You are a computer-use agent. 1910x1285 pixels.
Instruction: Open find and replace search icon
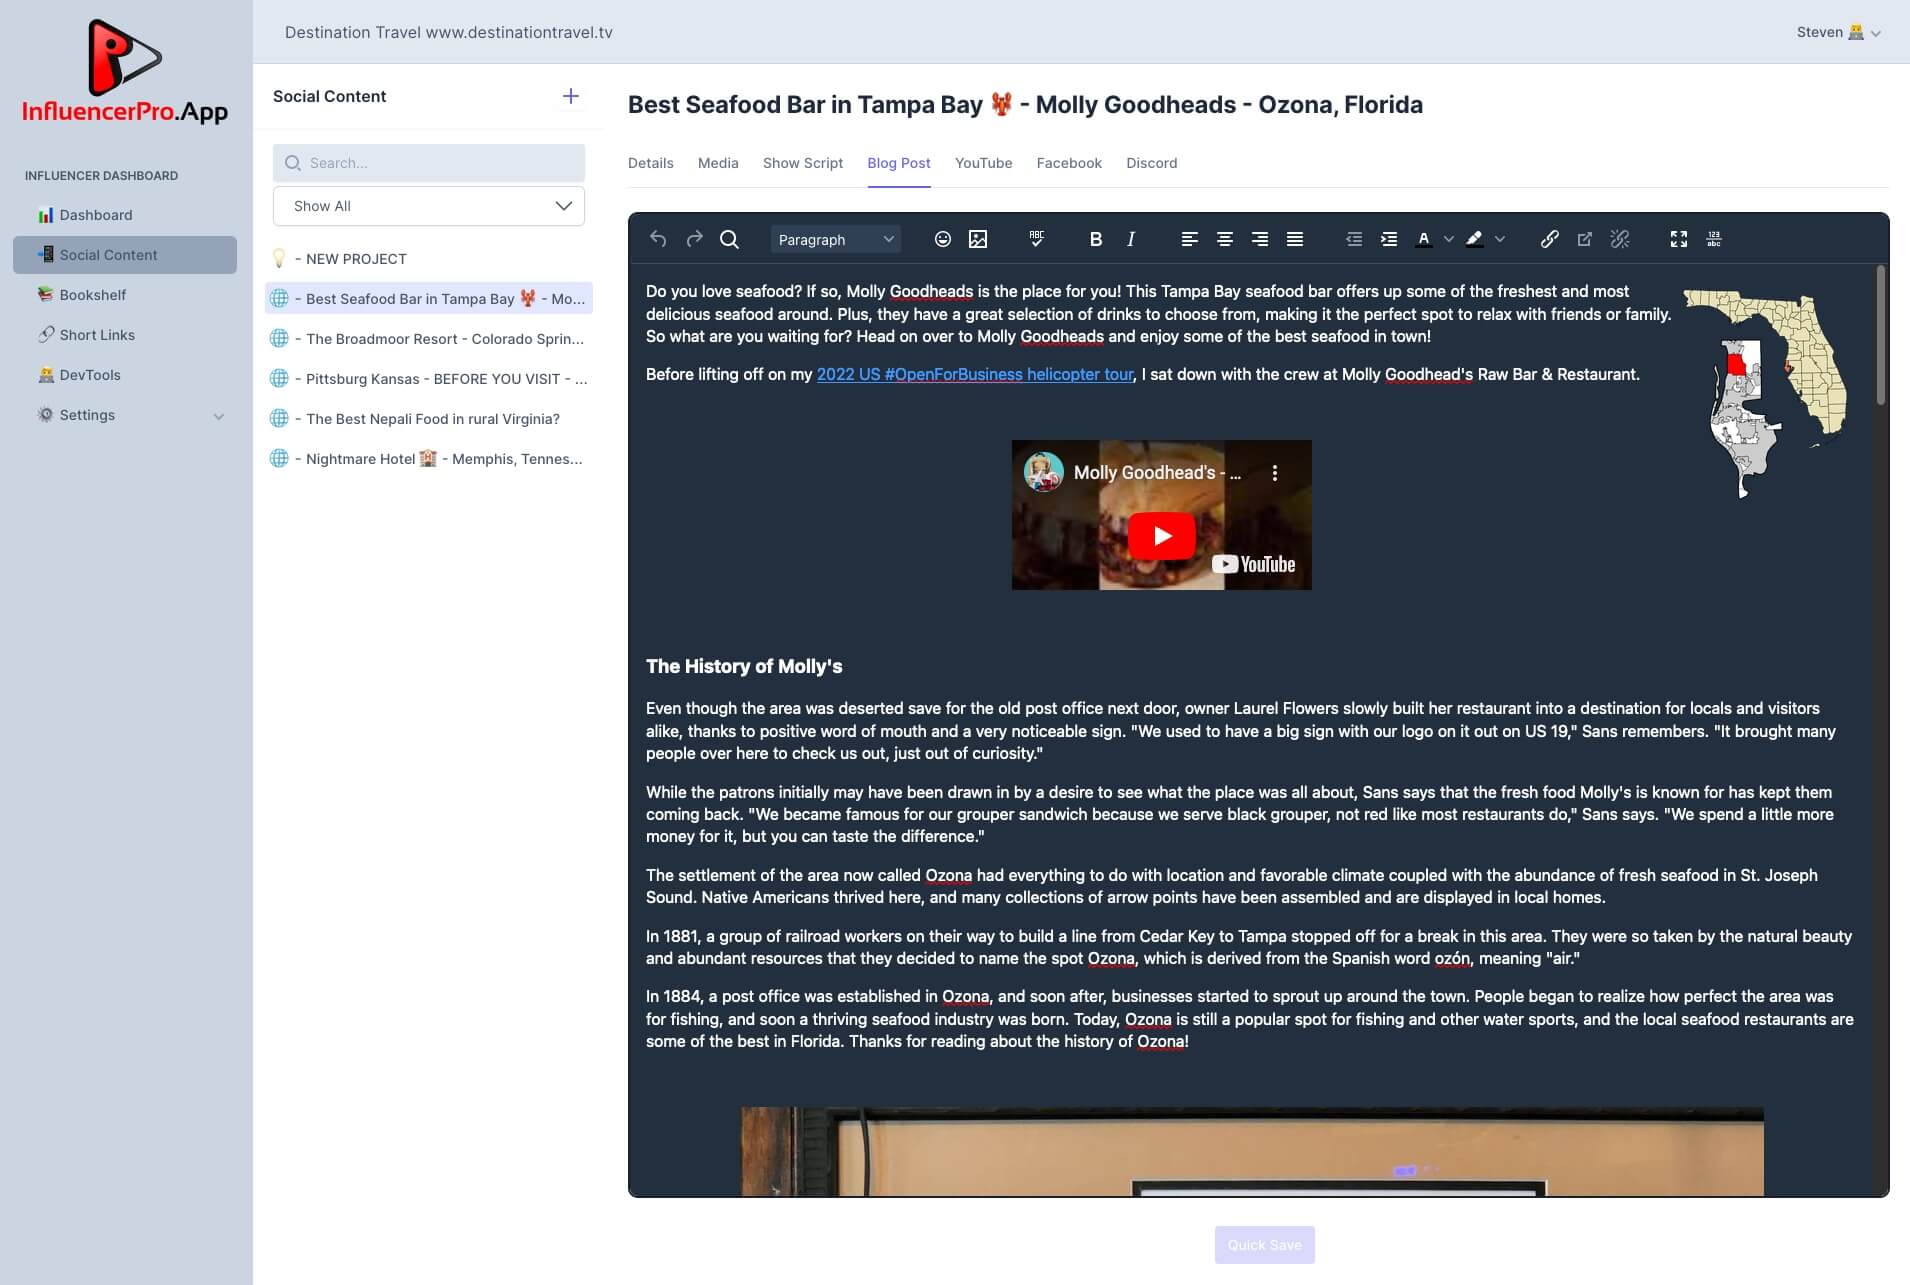729,239
